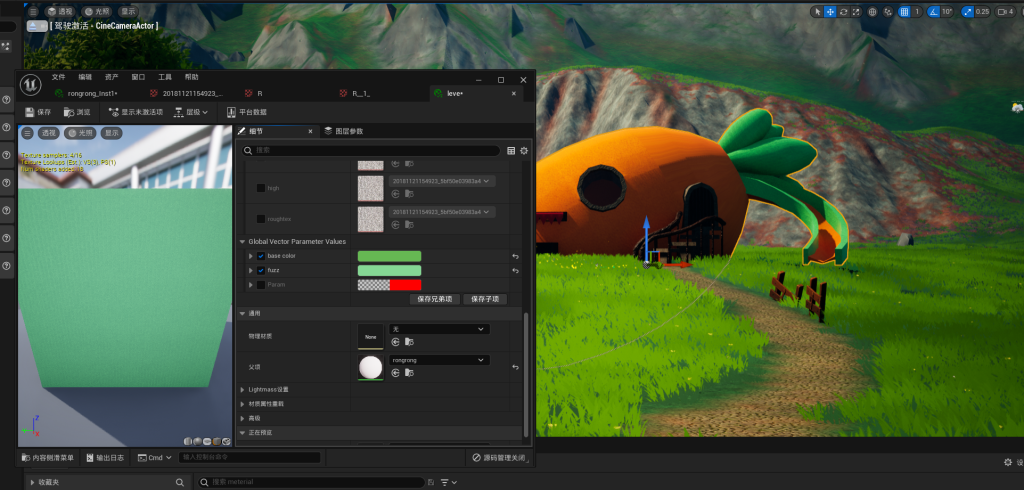This screenshot has width=1024, height=490.
Task: Close the leve tab
Action: [513, 93]
